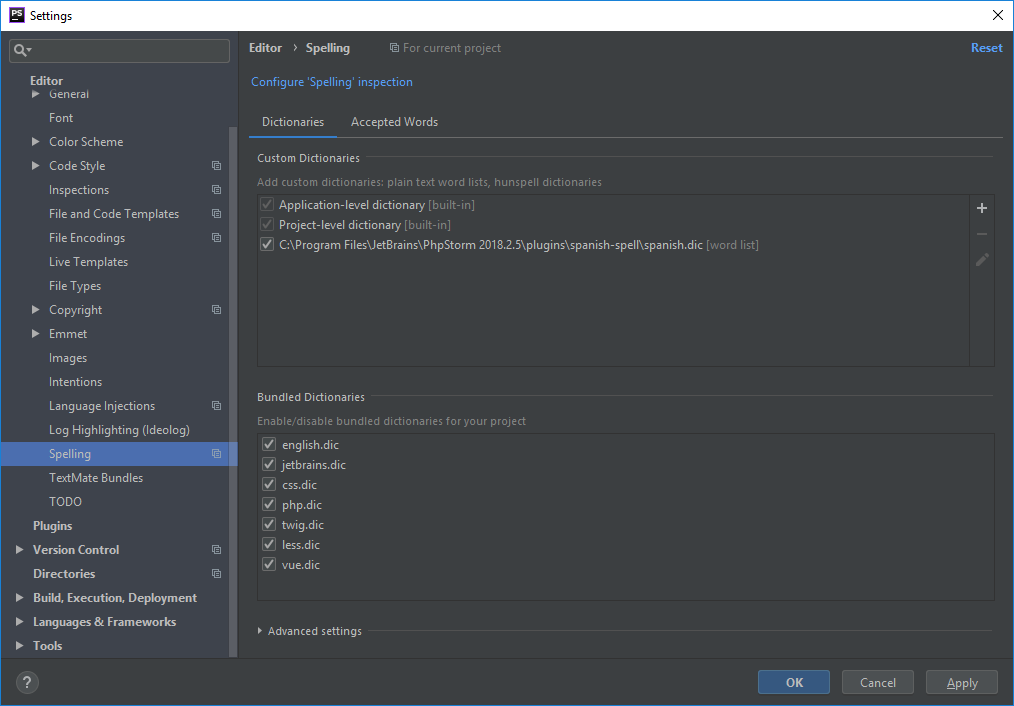The image size is (1014, 706).
Task: Click the project-level icon beside Code Style
Action: pos(217,166)
